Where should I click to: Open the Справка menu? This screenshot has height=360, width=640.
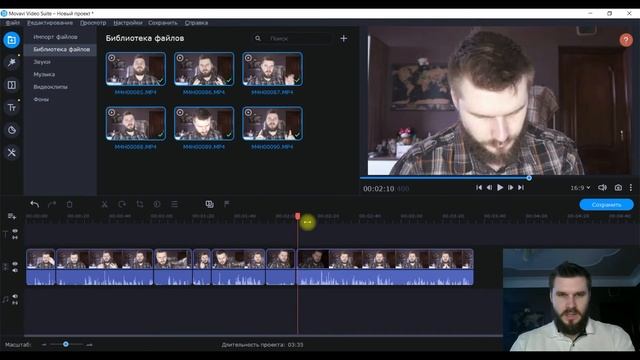point(196,23)
